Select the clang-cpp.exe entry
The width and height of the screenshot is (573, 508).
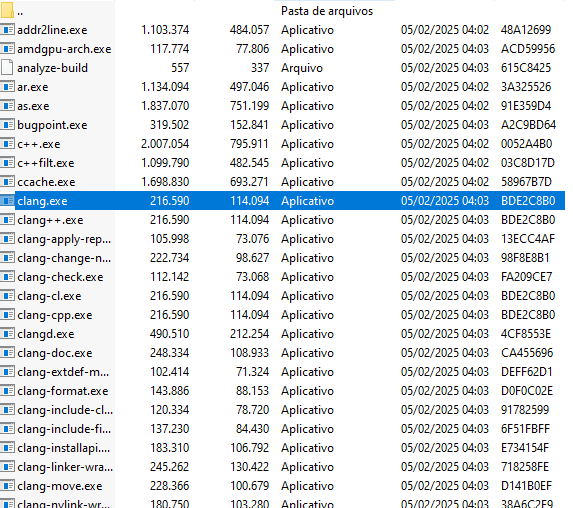click(x=55, y=315)
